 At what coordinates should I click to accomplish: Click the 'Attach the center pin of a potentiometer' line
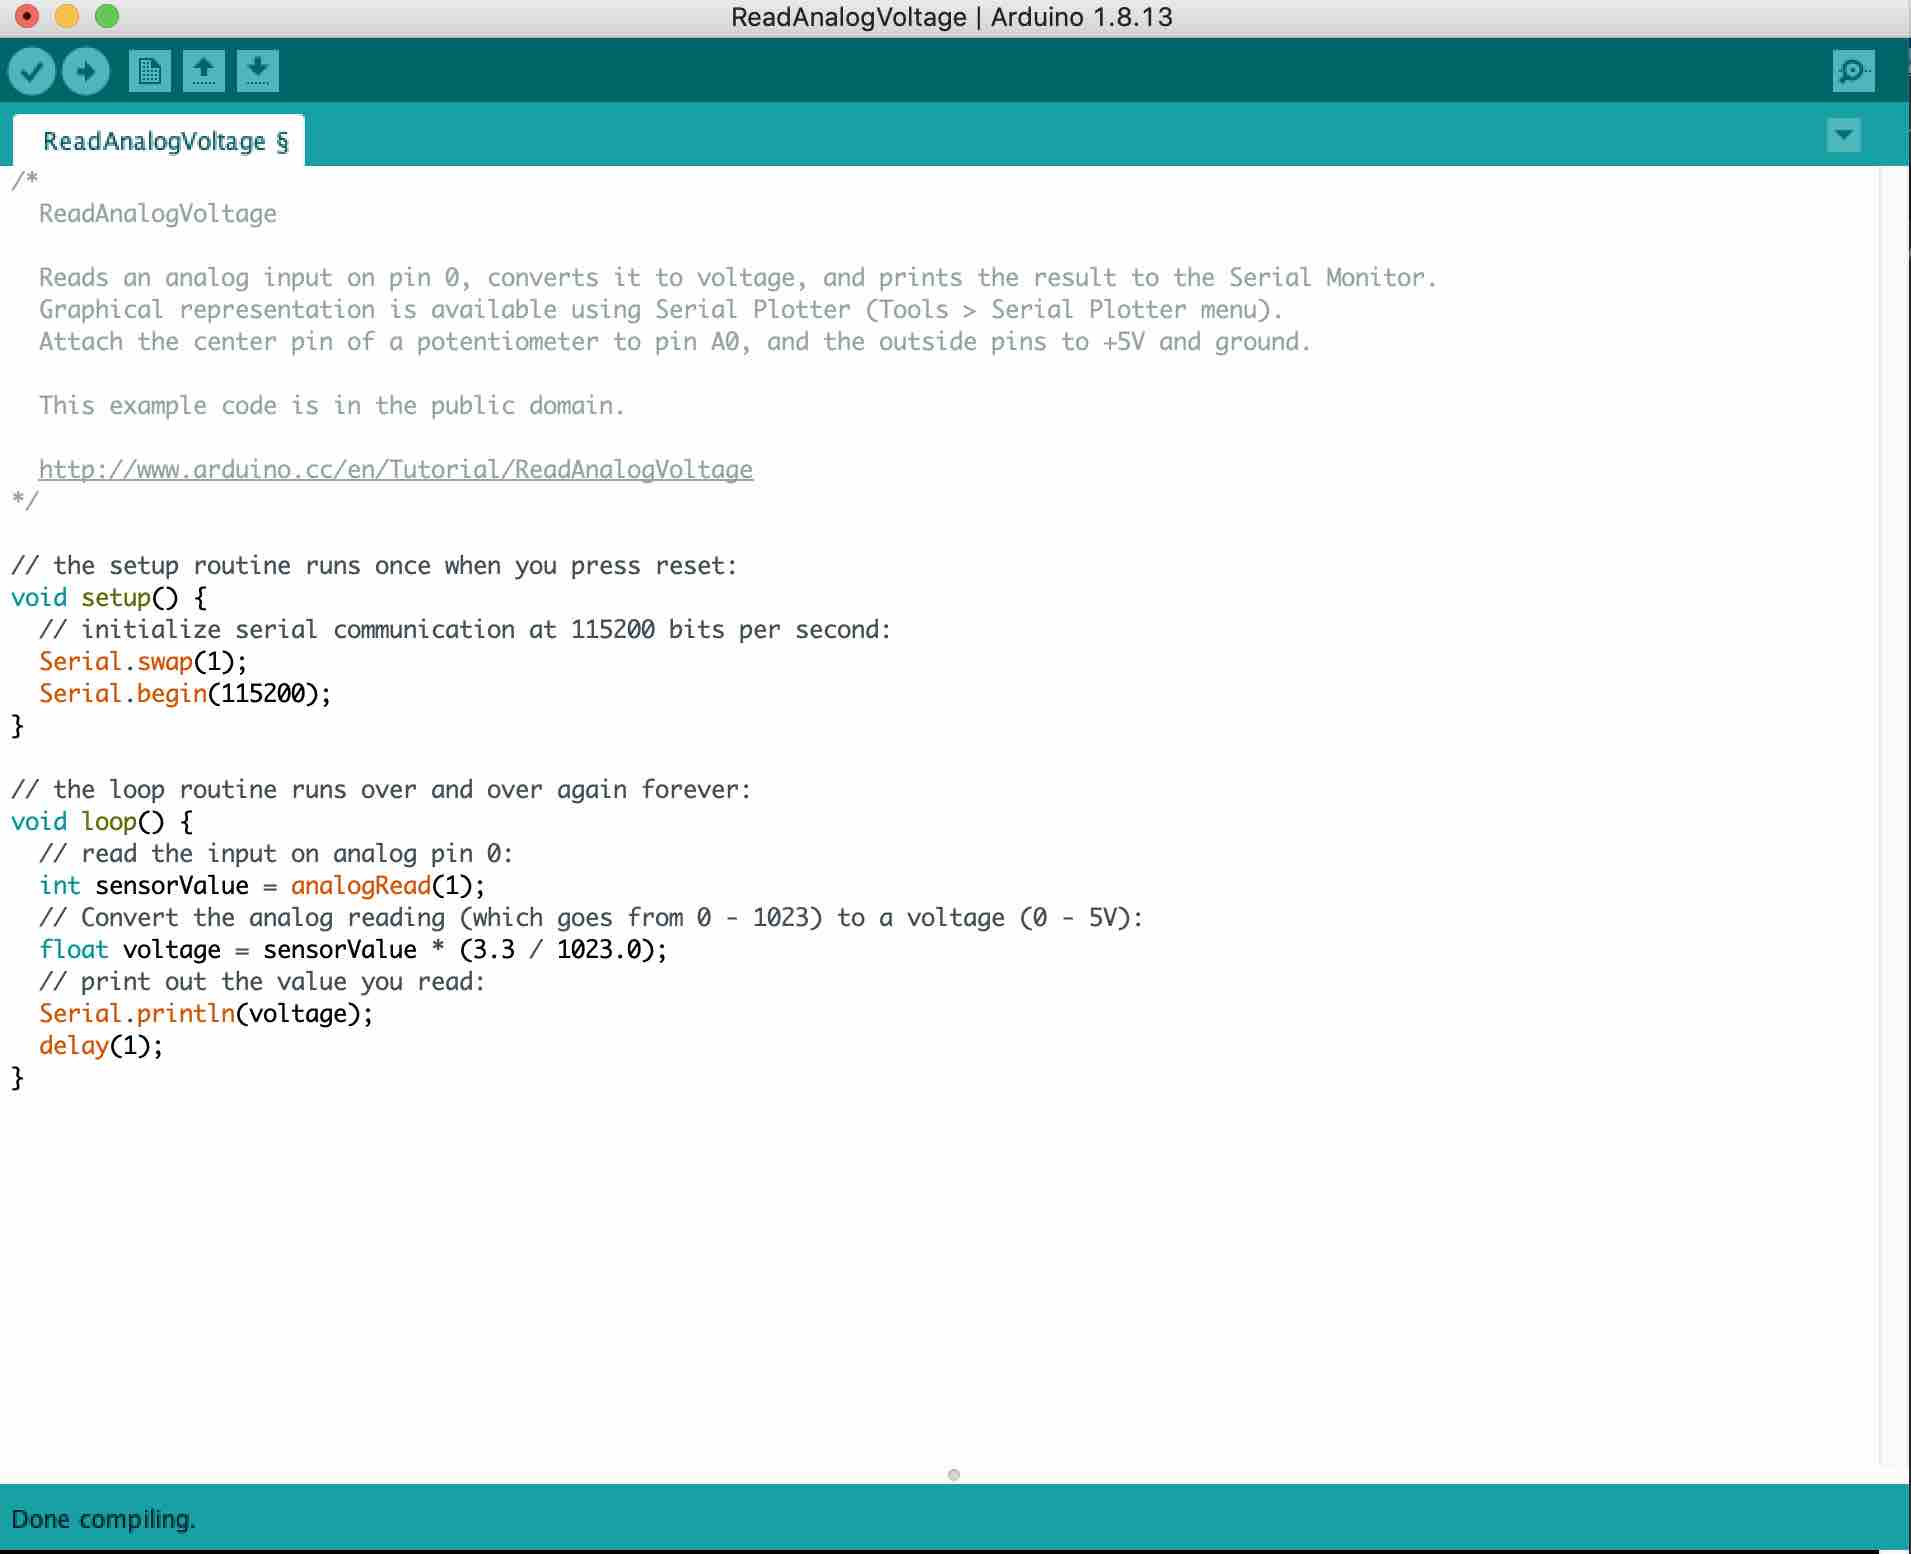click(x=675, y=341)
